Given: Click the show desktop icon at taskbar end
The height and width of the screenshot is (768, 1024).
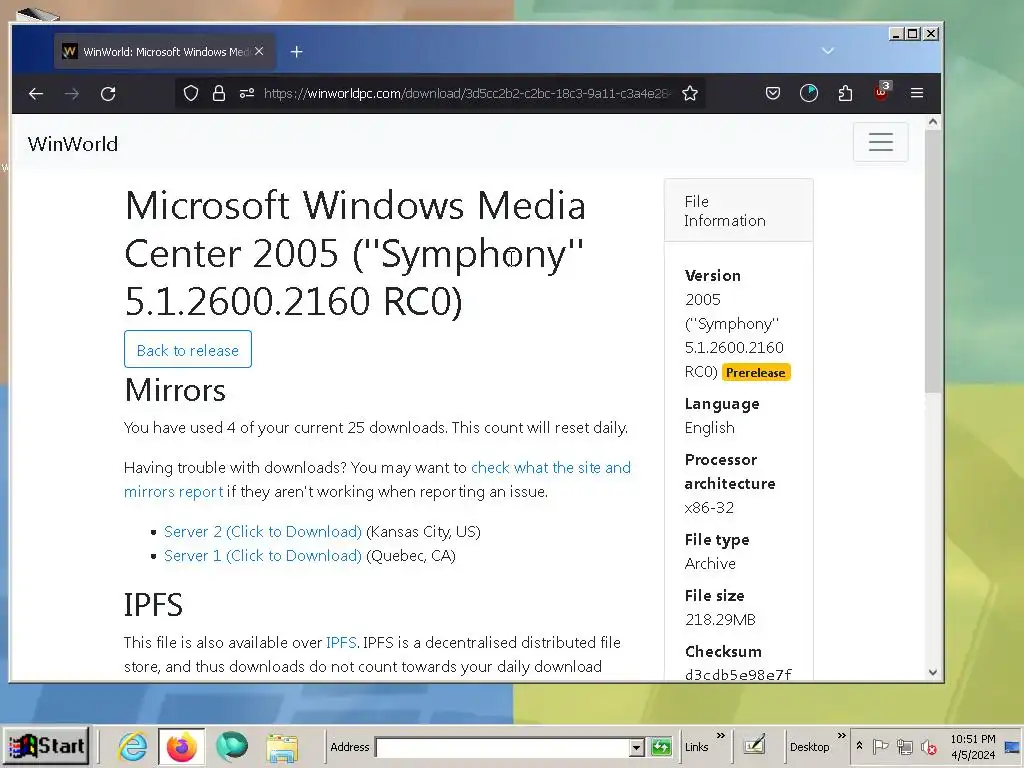Looking at the screenshot, I should (x=1014, y=746).
